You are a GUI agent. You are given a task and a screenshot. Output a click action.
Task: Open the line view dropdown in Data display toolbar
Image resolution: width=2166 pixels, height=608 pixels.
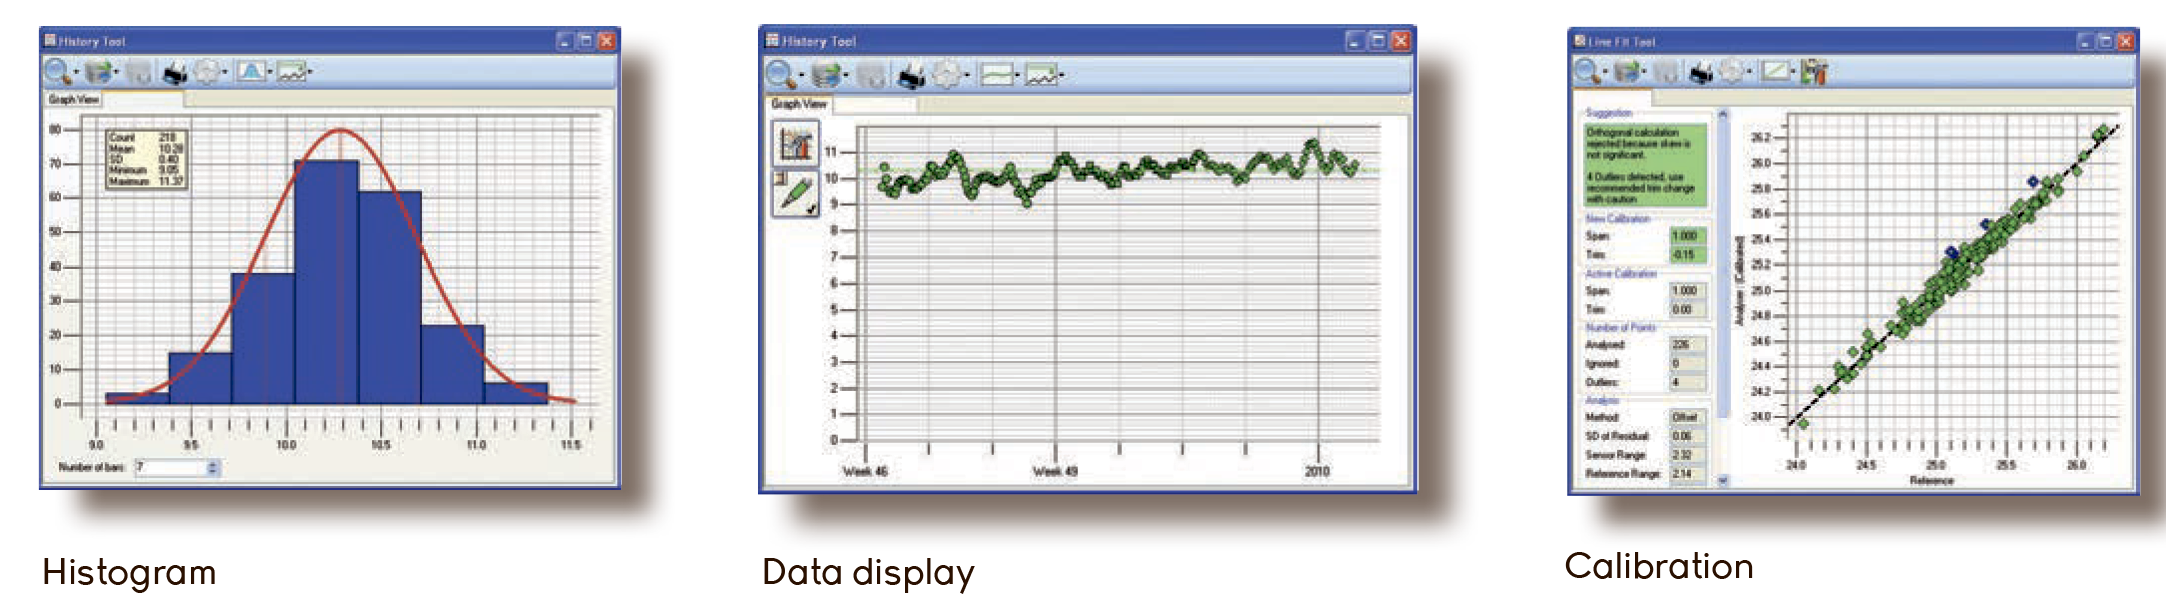[x=1018, y=76]
